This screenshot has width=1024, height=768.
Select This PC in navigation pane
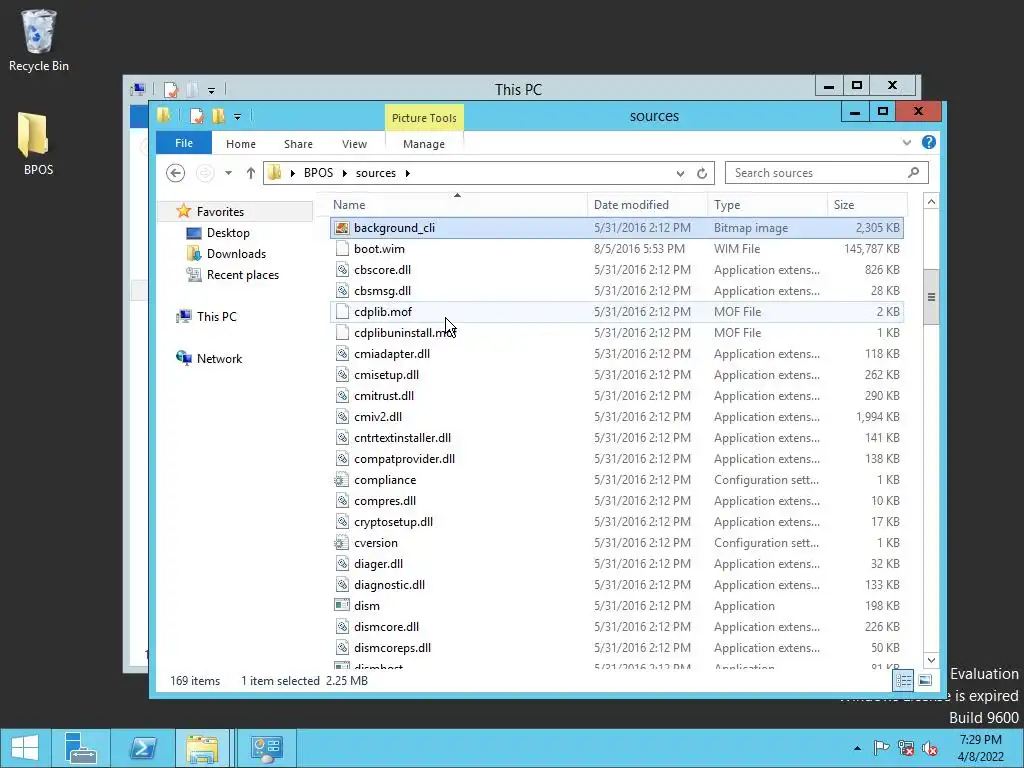pos(216,316)
